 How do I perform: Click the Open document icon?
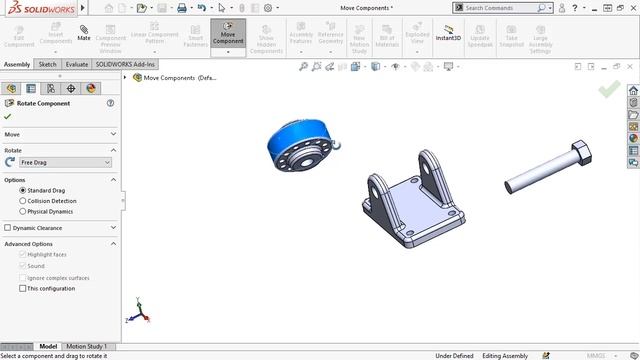point(142,8)
